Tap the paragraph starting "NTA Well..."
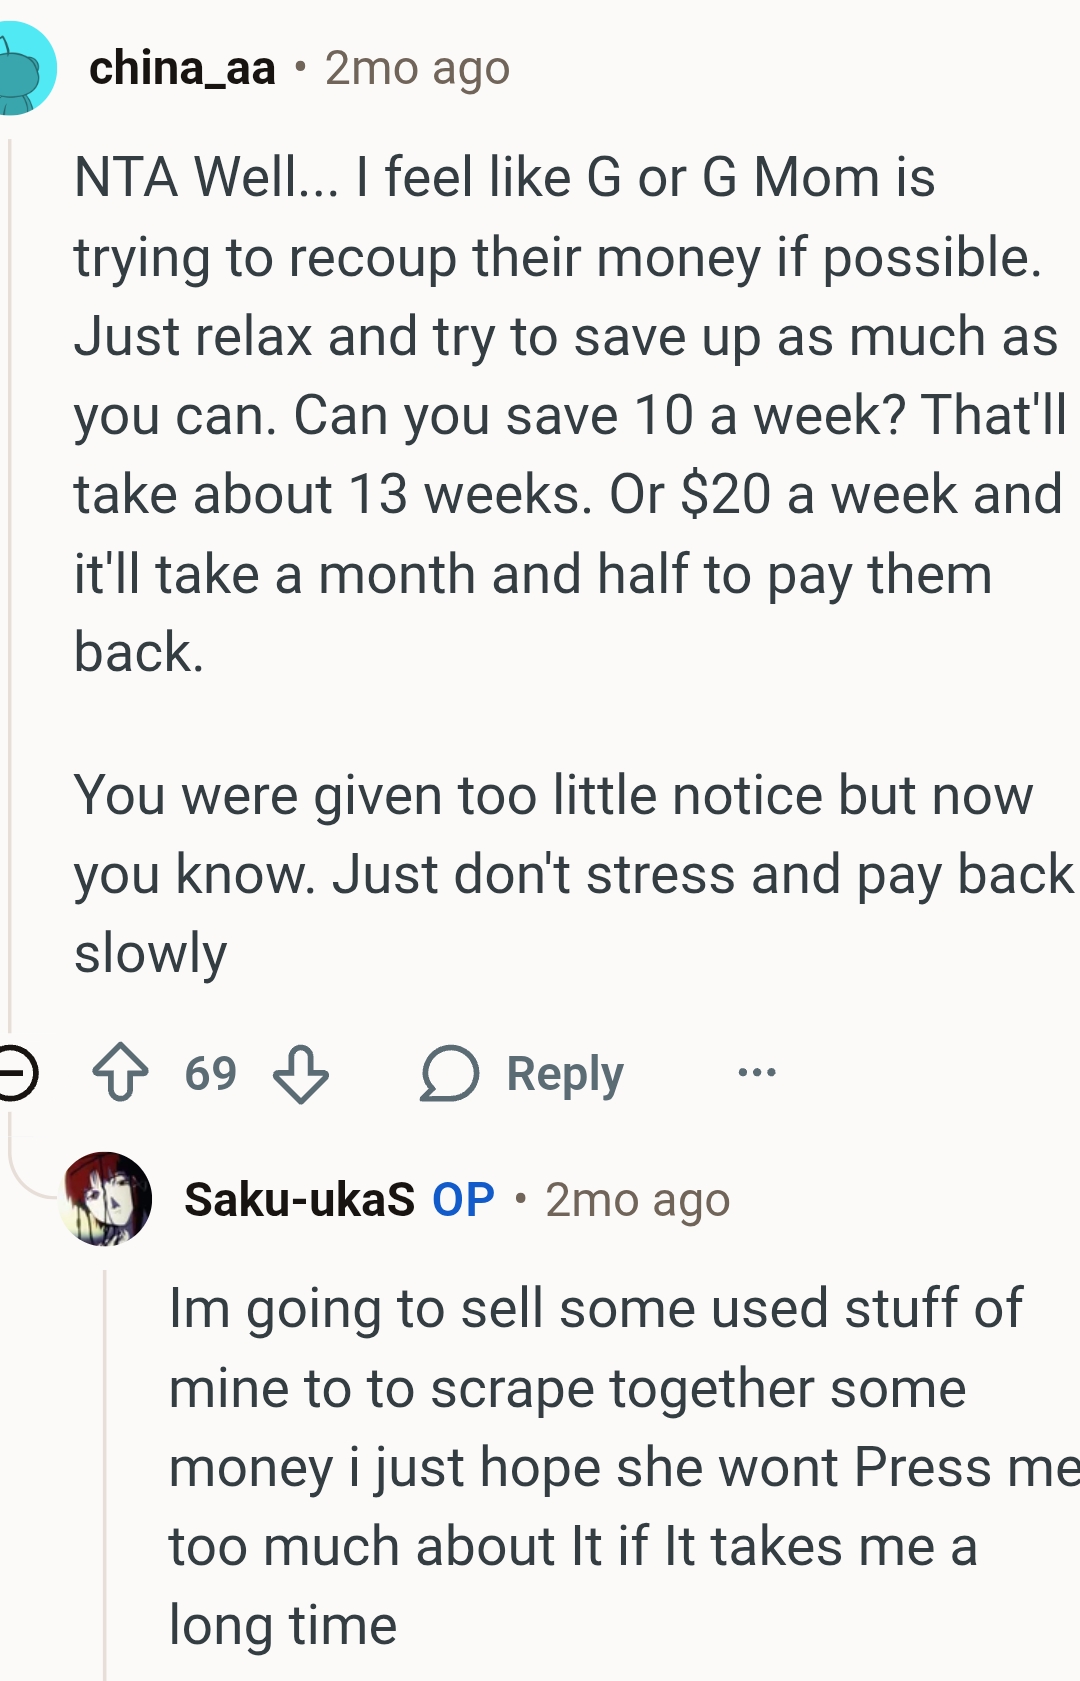1080x1681 pixels. point(560,415)
